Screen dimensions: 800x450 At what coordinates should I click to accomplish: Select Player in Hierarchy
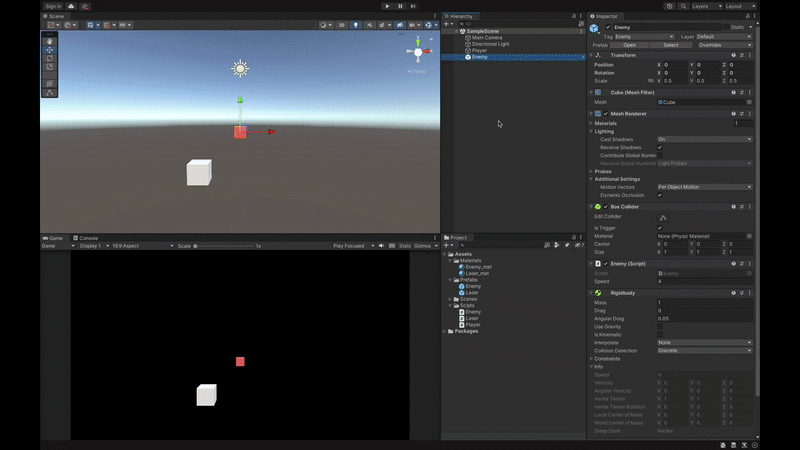(479, 51)
